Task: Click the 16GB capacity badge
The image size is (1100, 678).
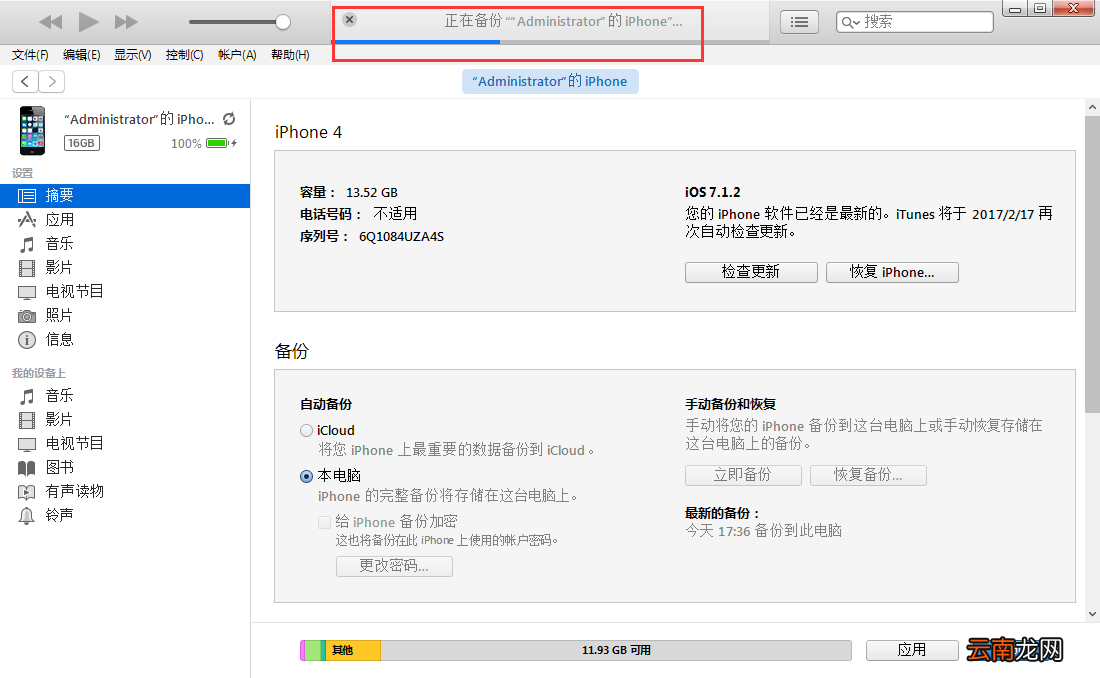Action: point(81,143)
